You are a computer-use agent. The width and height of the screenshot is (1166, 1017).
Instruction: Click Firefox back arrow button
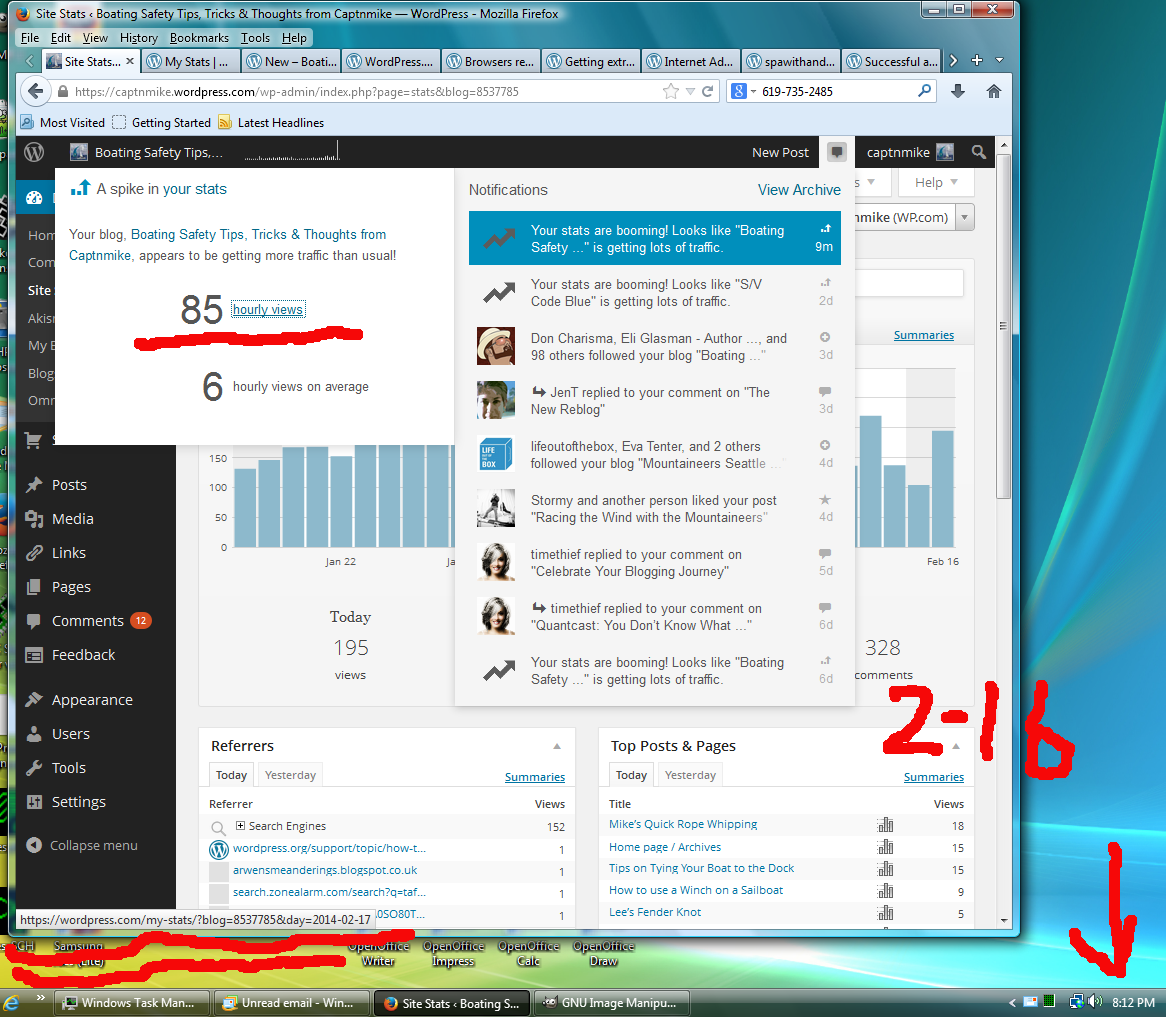(x=36, y=91)
